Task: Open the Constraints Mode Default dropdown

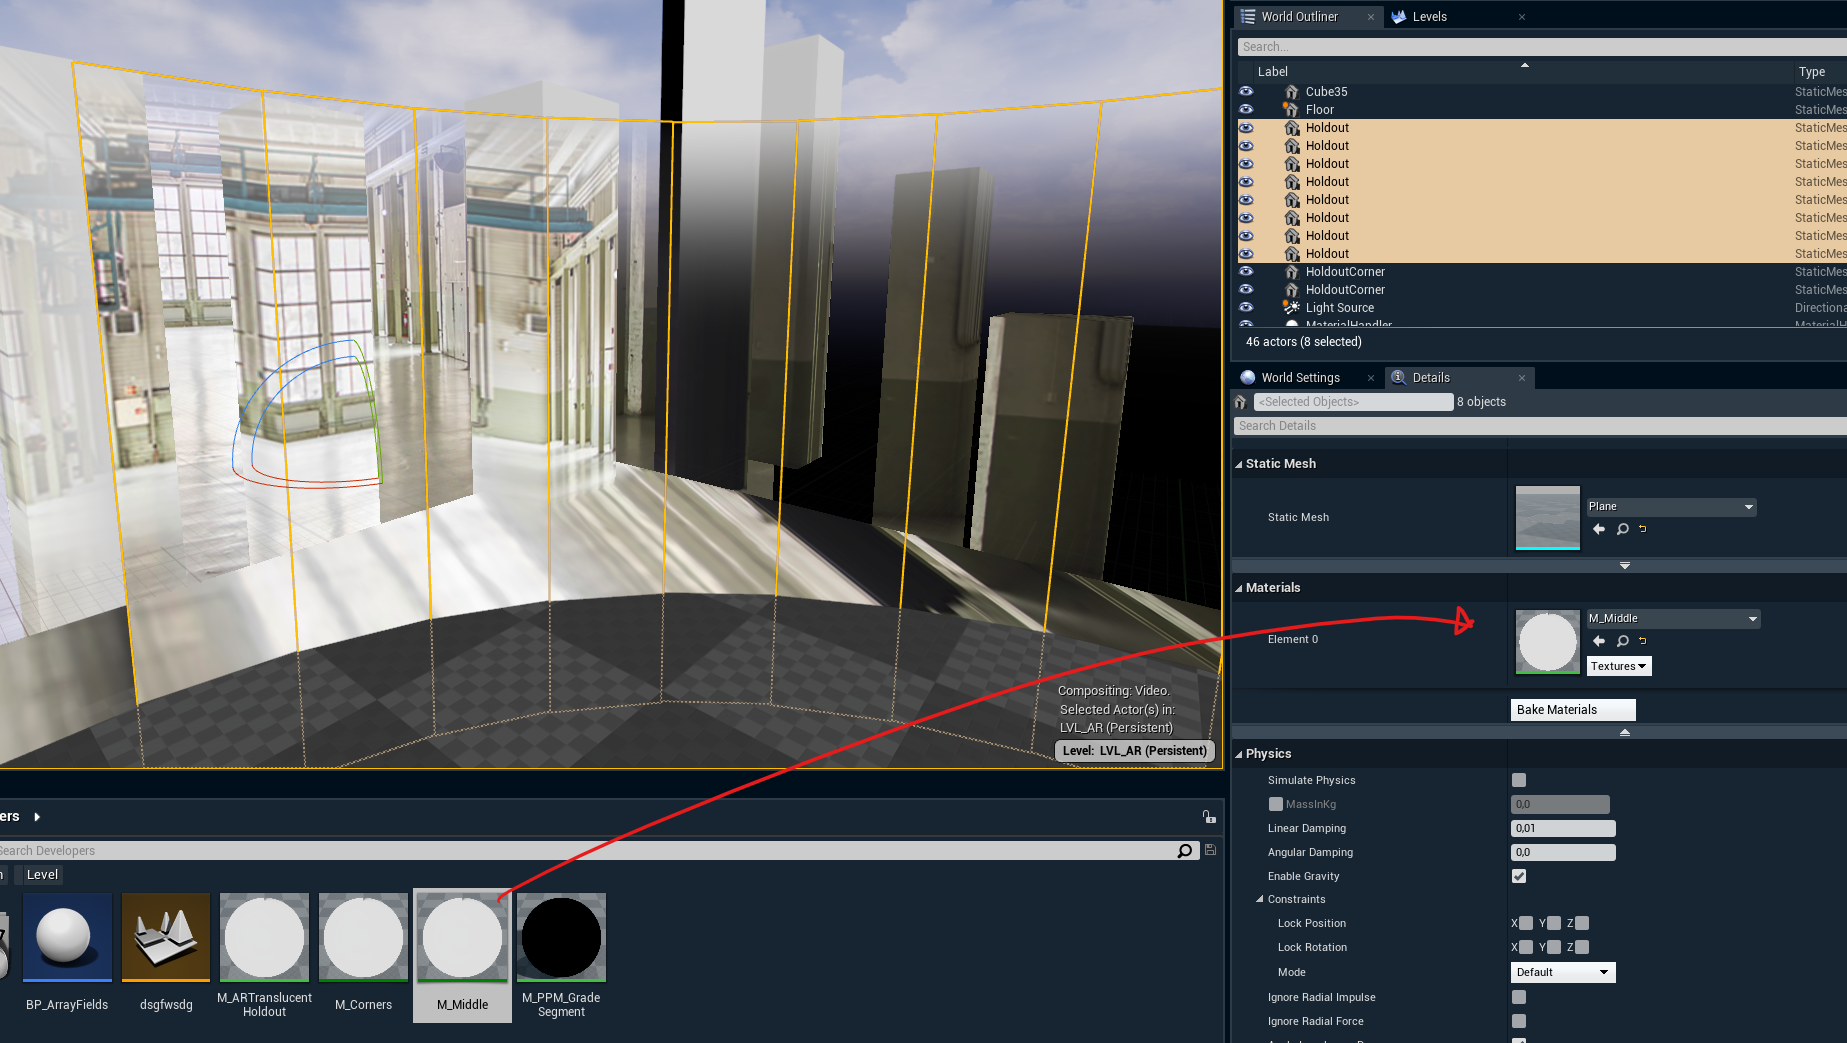Action: point(1562,972)
